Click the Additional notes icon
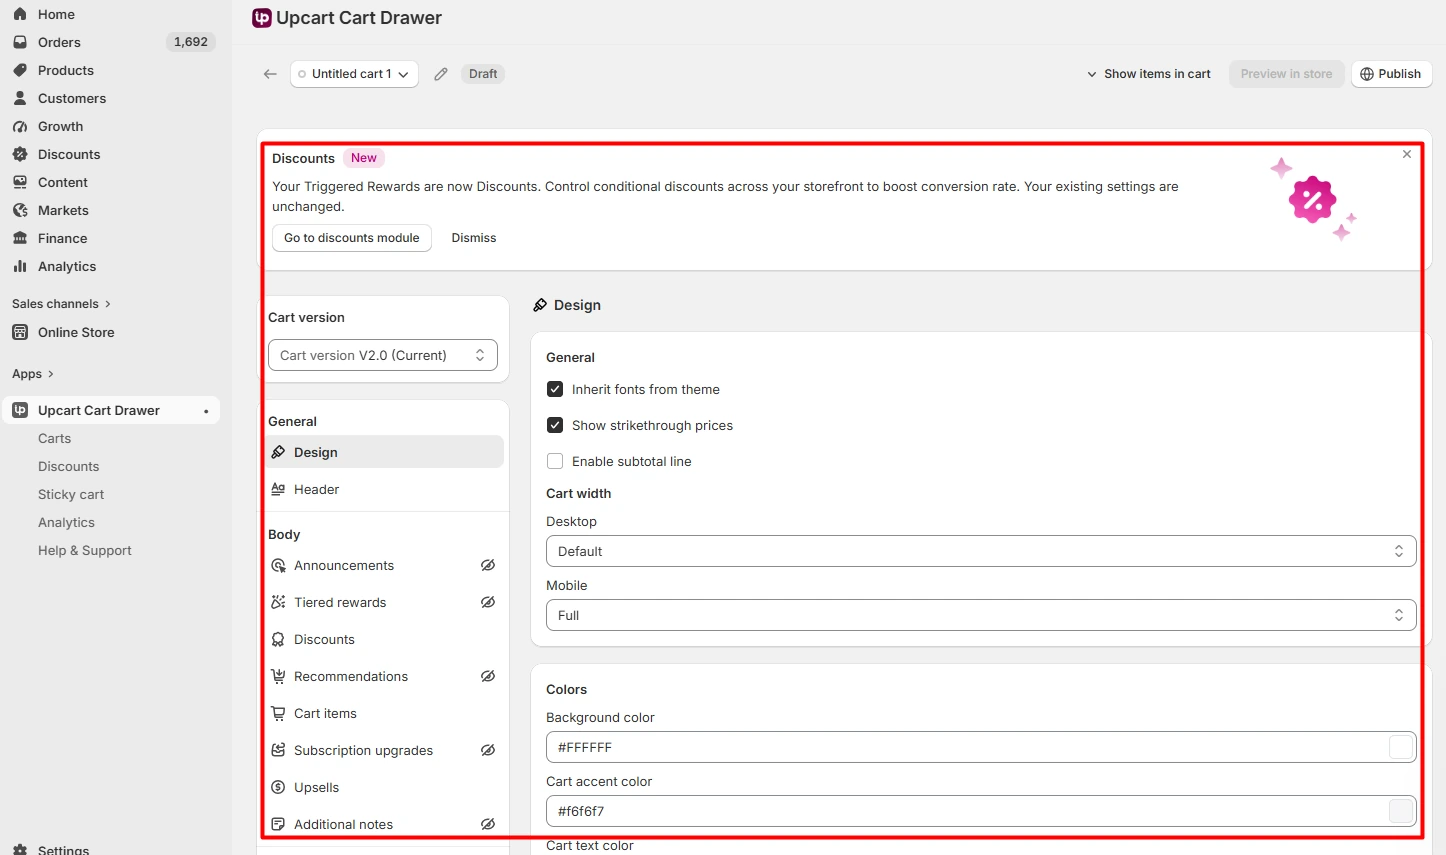This screenshot has width=1446, height=855. [279, 824]
